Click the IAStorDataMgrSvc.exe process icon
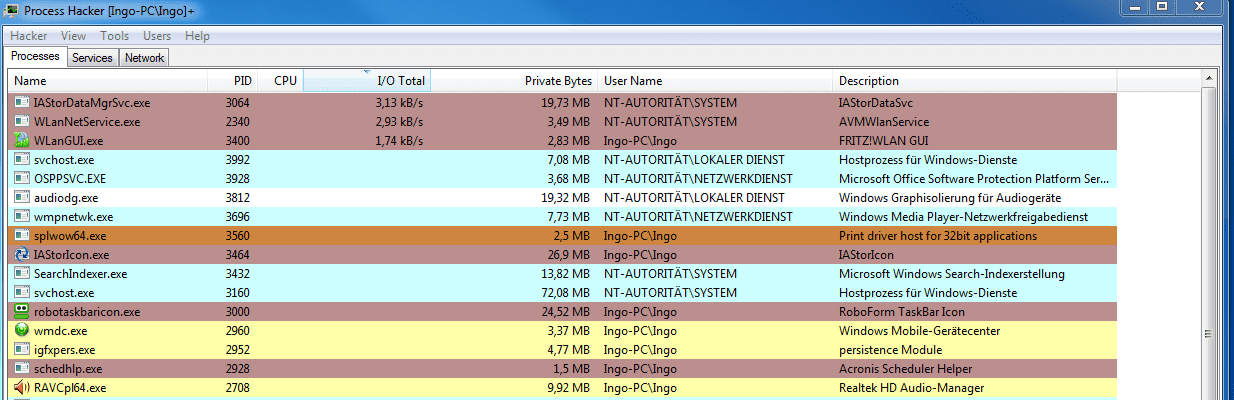Screen dimensions: 1234x400 [x=23, y=102]
